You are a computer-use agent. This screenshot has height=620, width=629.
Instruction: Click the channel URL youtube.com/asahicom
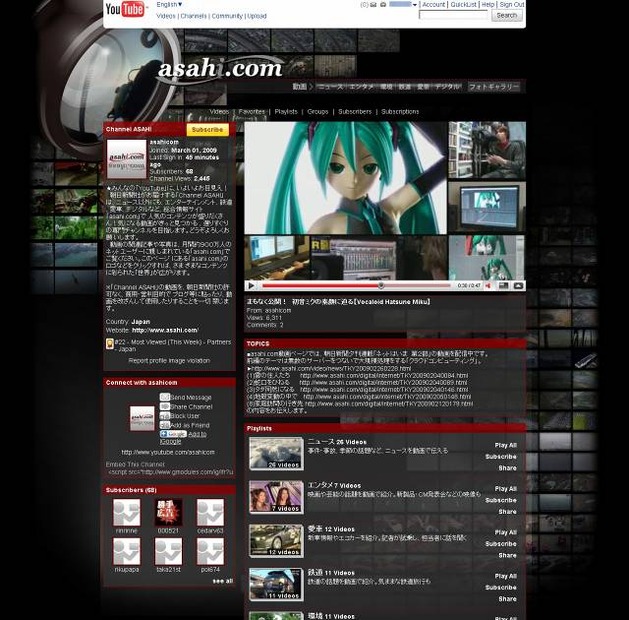pos(168,452)
